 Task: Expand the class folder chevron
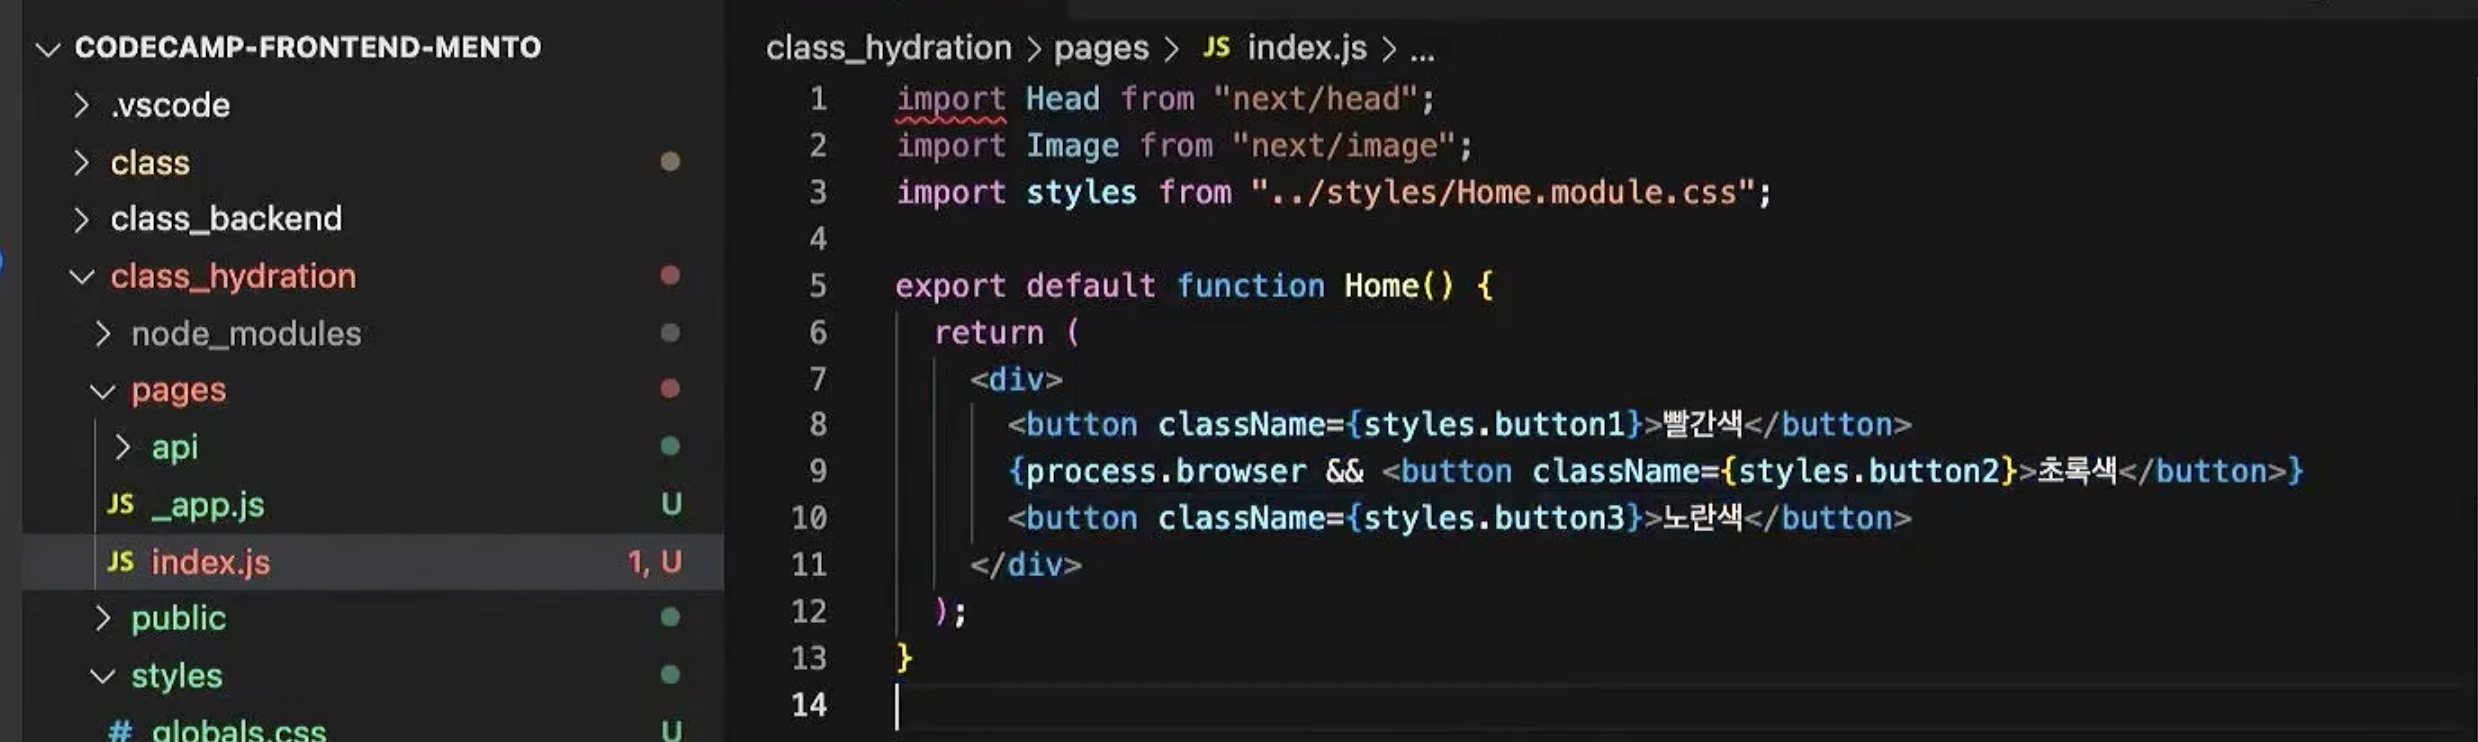tap(82, 162)
